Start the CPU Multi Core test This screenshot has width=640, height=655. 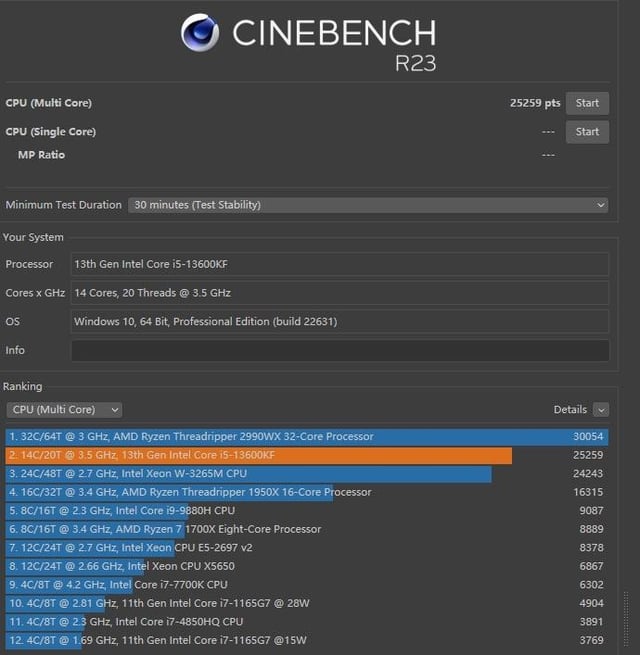coord(587,103)
